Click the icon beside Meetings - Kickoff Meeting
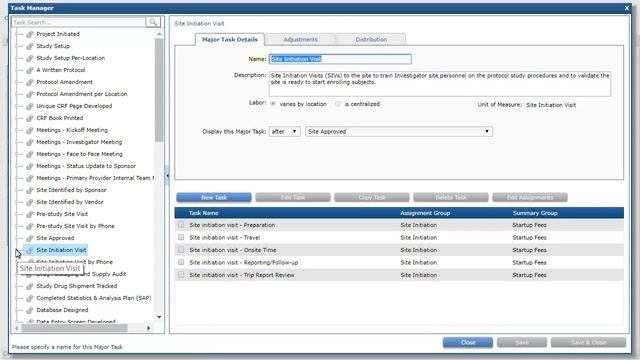This screenshot has width=640, height=360. tap(29, 130)
